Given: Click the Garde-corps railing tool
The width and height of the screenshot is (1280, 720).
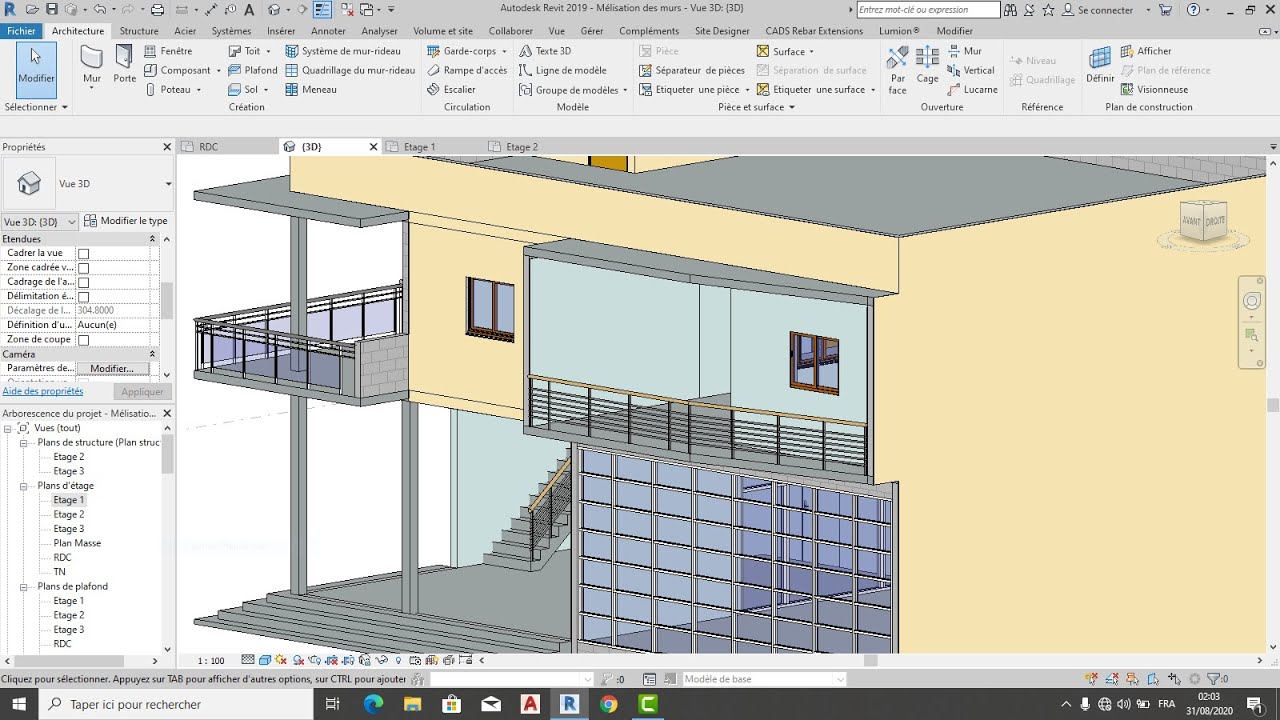Looking at the screenshot, I should point(466,51).
